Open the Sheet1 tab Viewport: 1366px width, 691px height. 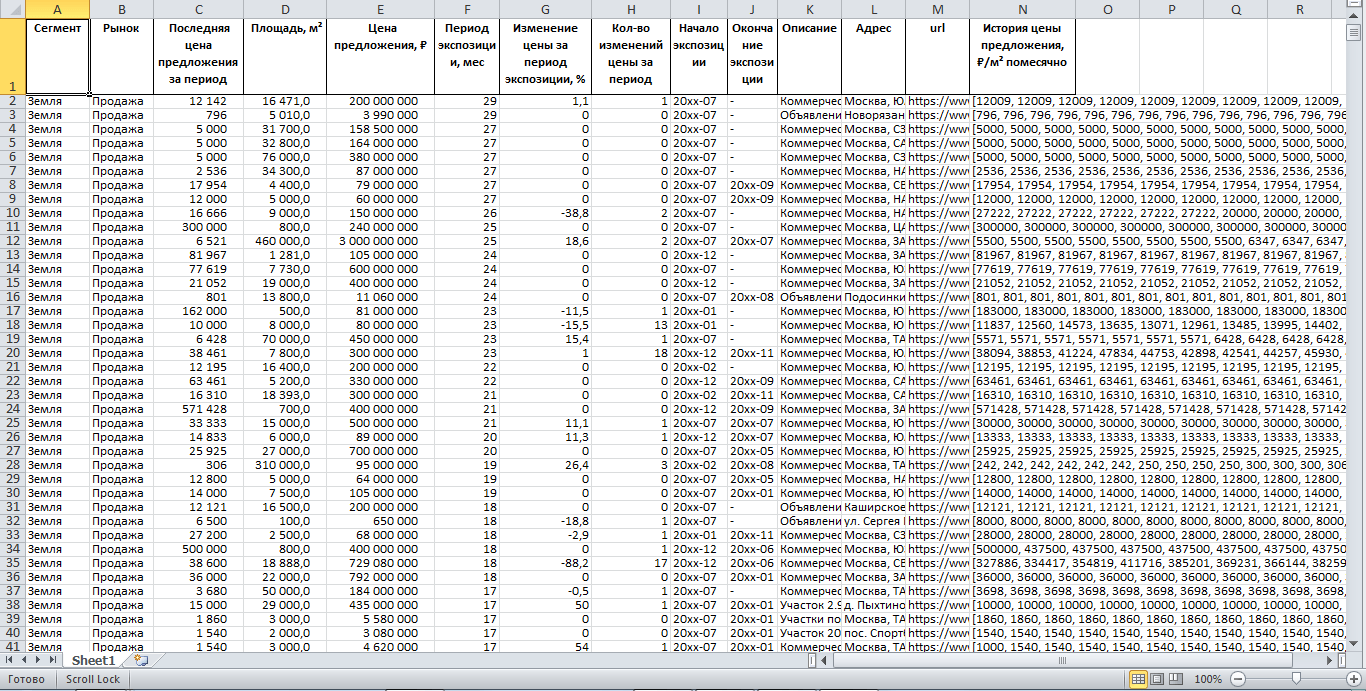tap(95, 661)
